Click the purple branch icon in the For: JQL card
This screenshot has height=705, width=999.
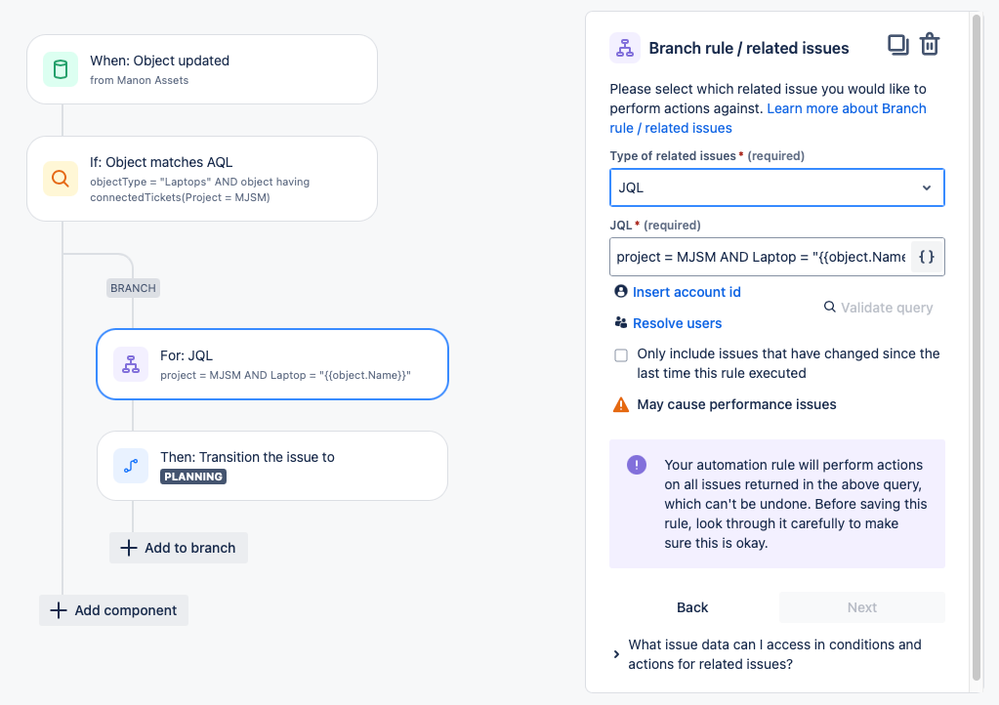[131, 364]
